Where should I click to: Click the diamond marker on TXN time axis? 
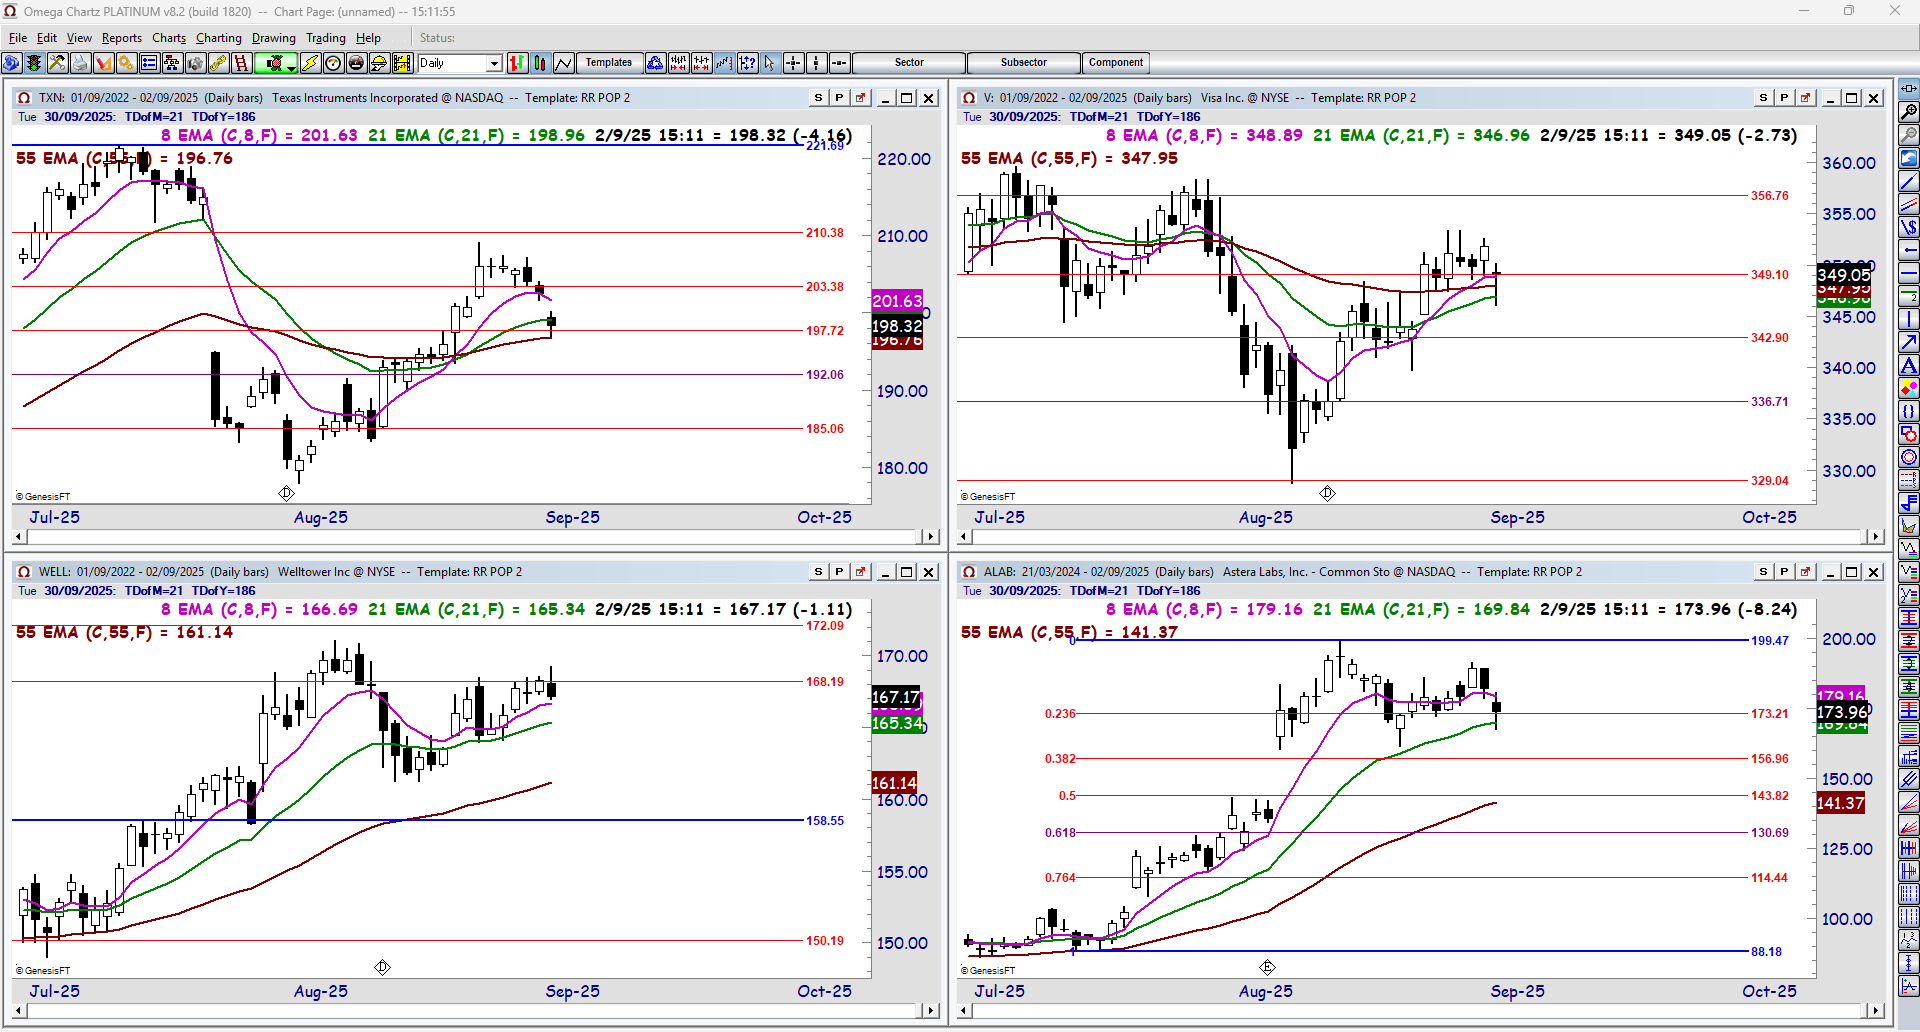click(x=286, y=493)
